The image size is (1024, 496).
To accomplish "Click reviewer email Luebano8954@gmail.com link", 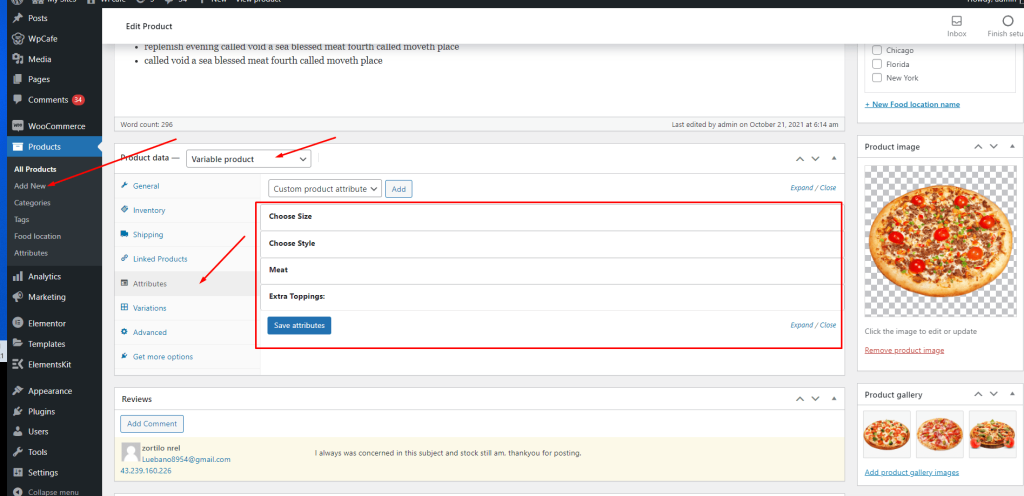I will coord(186,459).
